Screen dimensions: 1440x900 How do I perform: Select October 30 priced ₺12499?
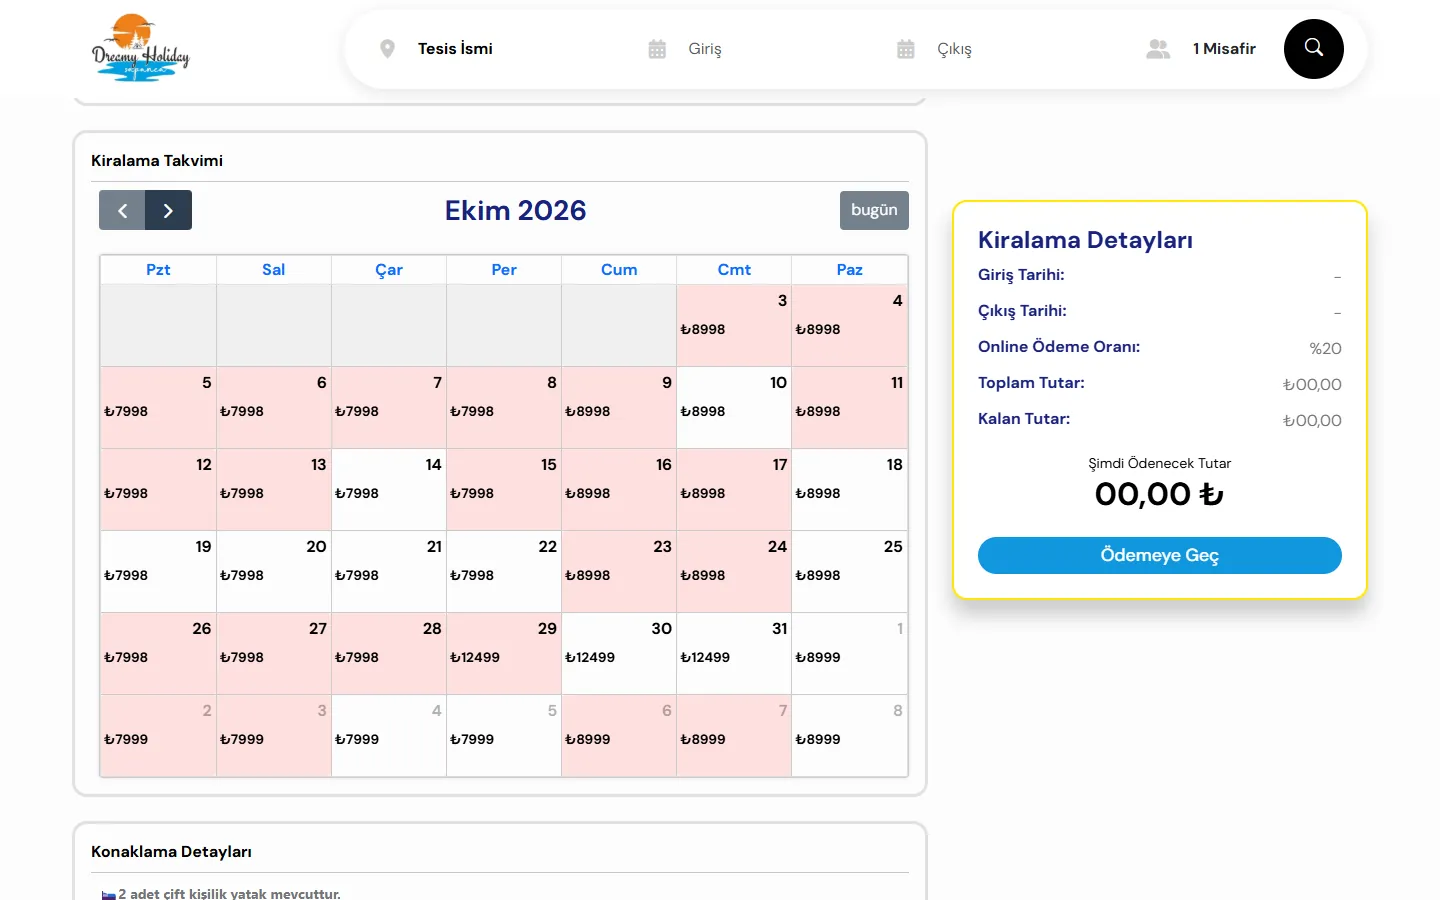[x=619, y=654]
